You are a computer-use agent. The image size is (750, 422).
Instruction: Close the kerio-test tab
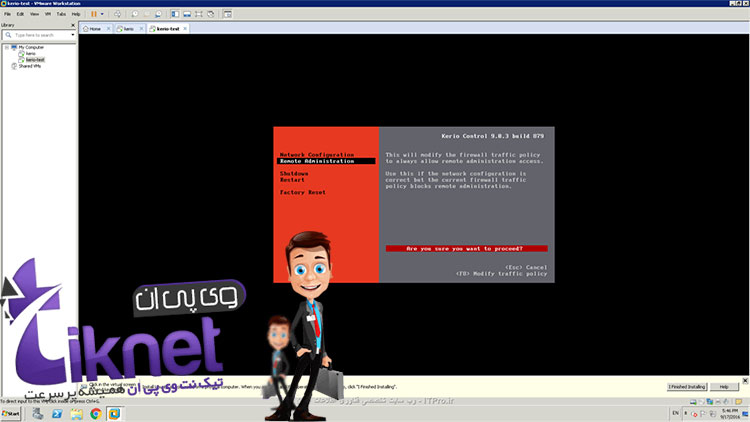(187, 29)
